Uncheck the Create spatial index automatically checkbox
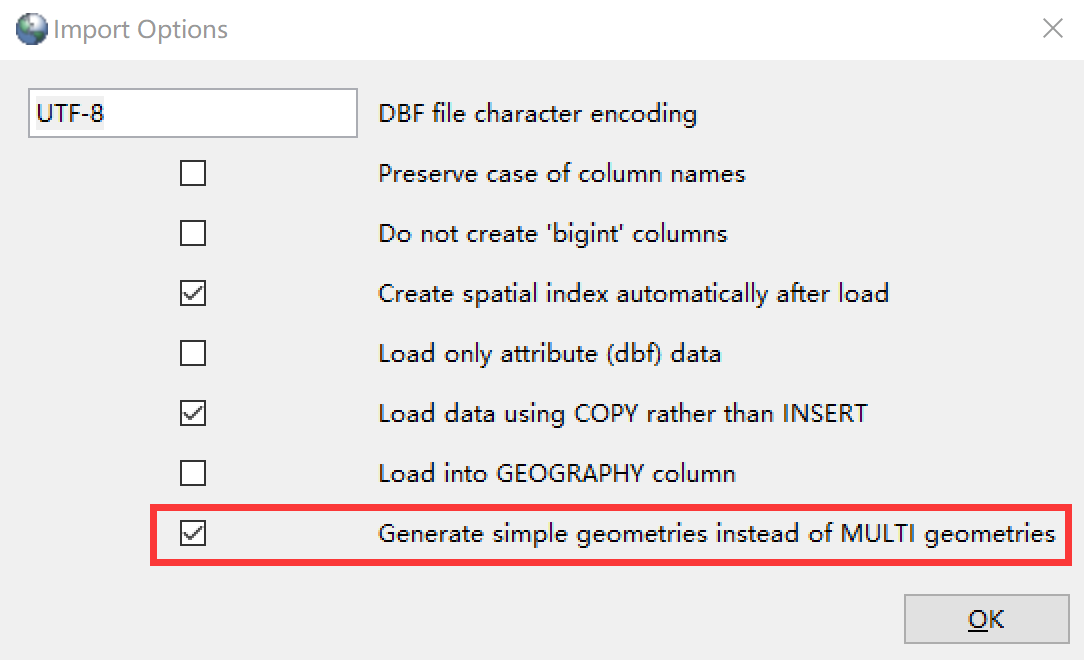The width and height of the screenshot is (1084, 660). pyautogui.click(x=193, y=294)
